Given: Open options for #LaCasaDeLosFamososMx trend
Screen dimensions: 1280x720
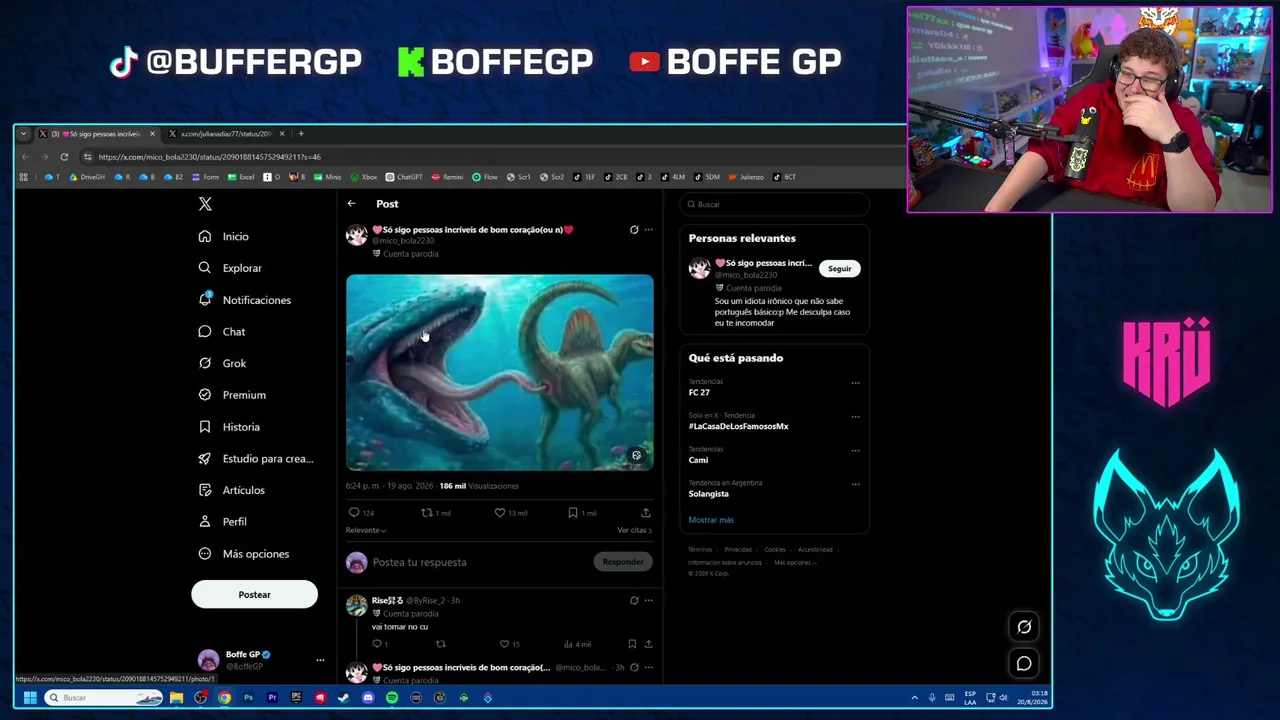Looking at the screenshot, I should 855,417.
